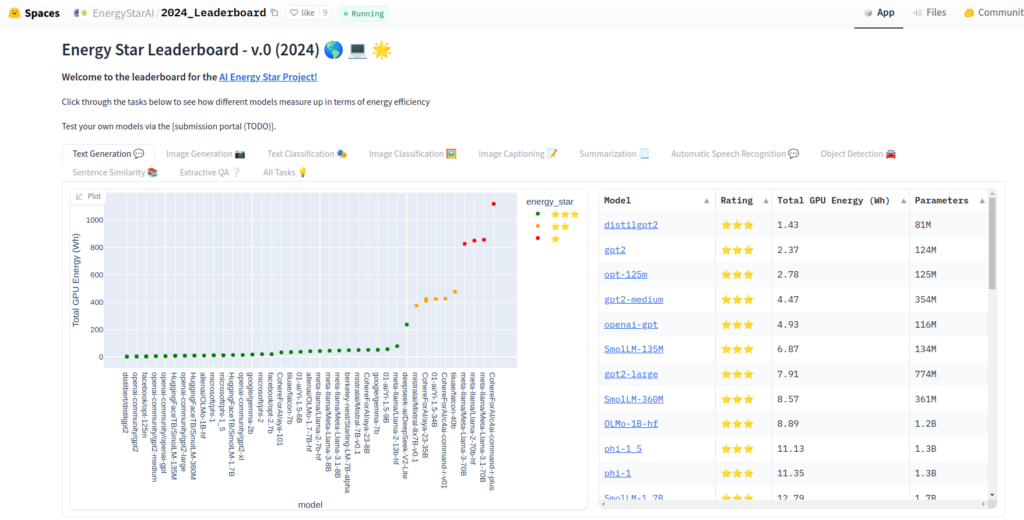This screenshot has height=520, width=1024.
Task: Switch to the Image Generation tab
Action: pos(206,154)
